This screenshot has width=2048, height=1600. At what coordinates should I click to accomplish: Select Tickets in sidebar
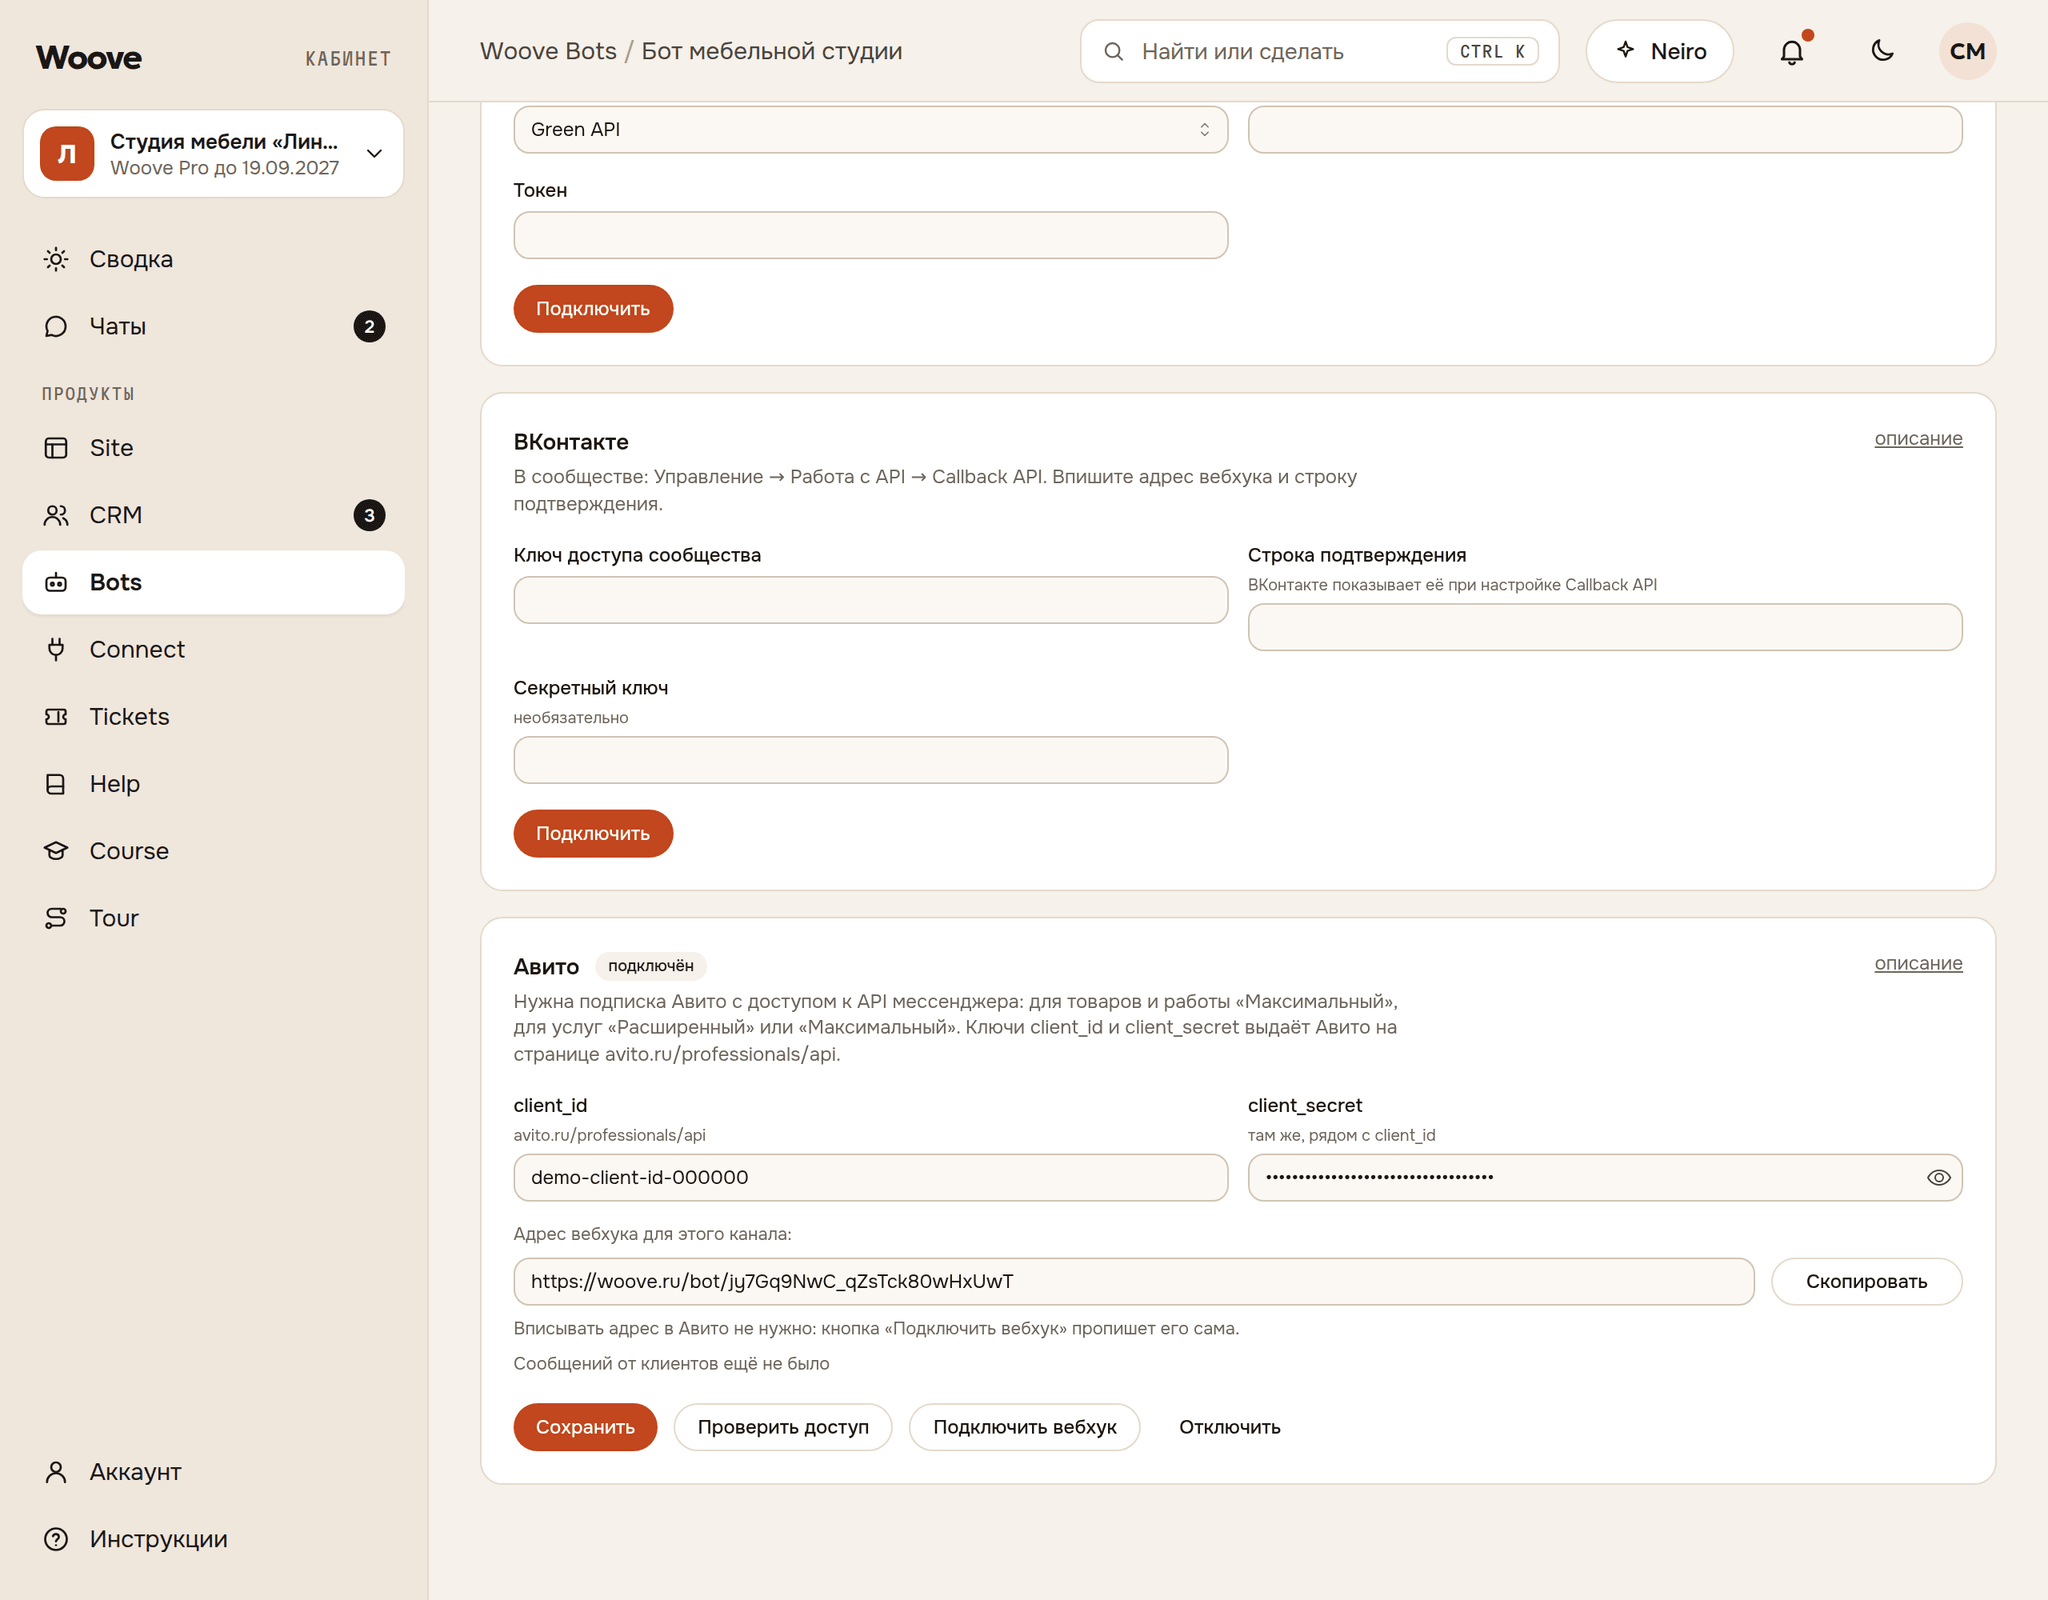click(213, 716)
